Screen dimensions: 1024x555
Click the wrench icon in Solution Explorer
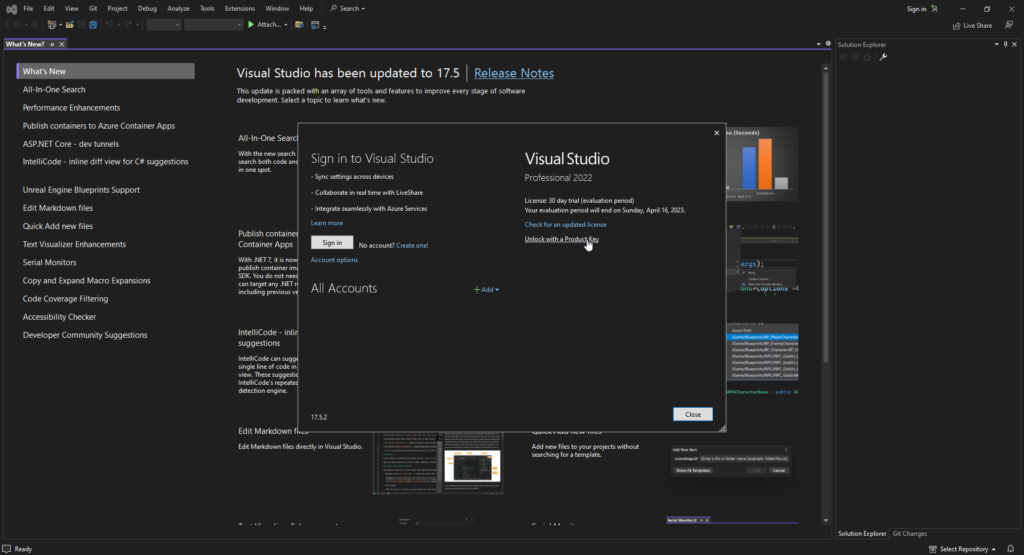click(883, 57)
